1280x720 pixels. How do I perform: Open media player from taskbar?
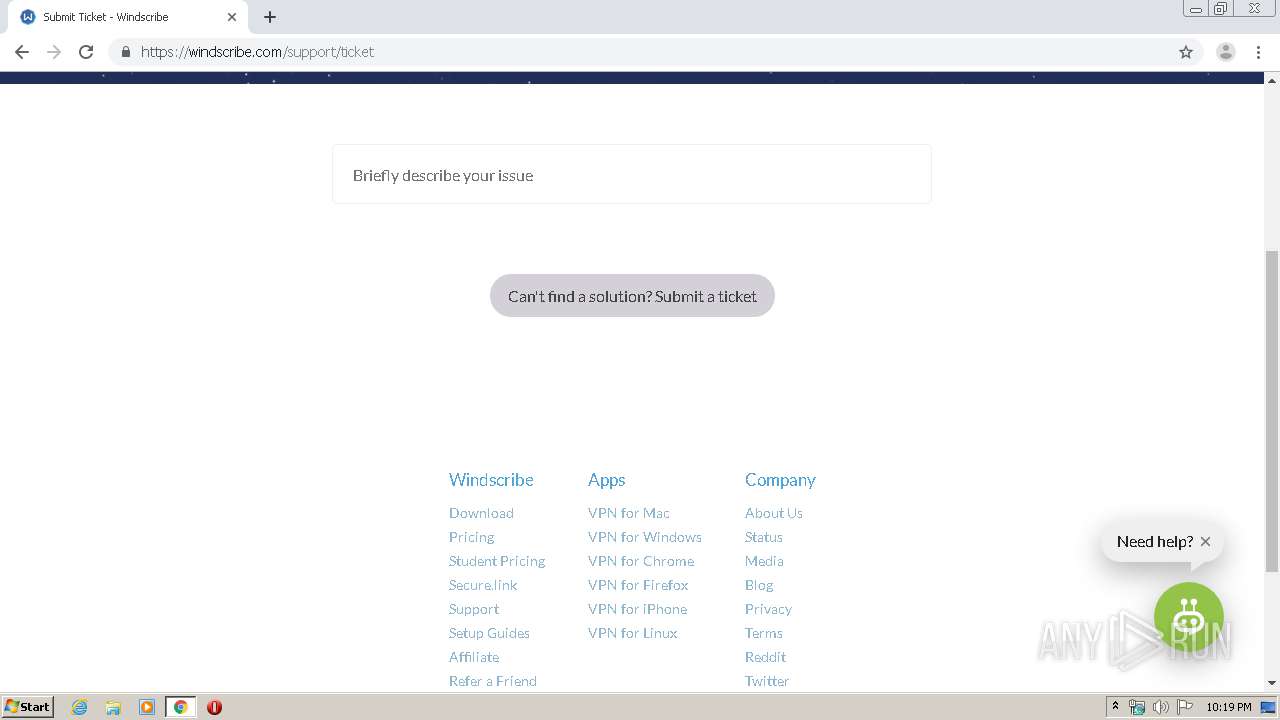(x=147, y=707)
